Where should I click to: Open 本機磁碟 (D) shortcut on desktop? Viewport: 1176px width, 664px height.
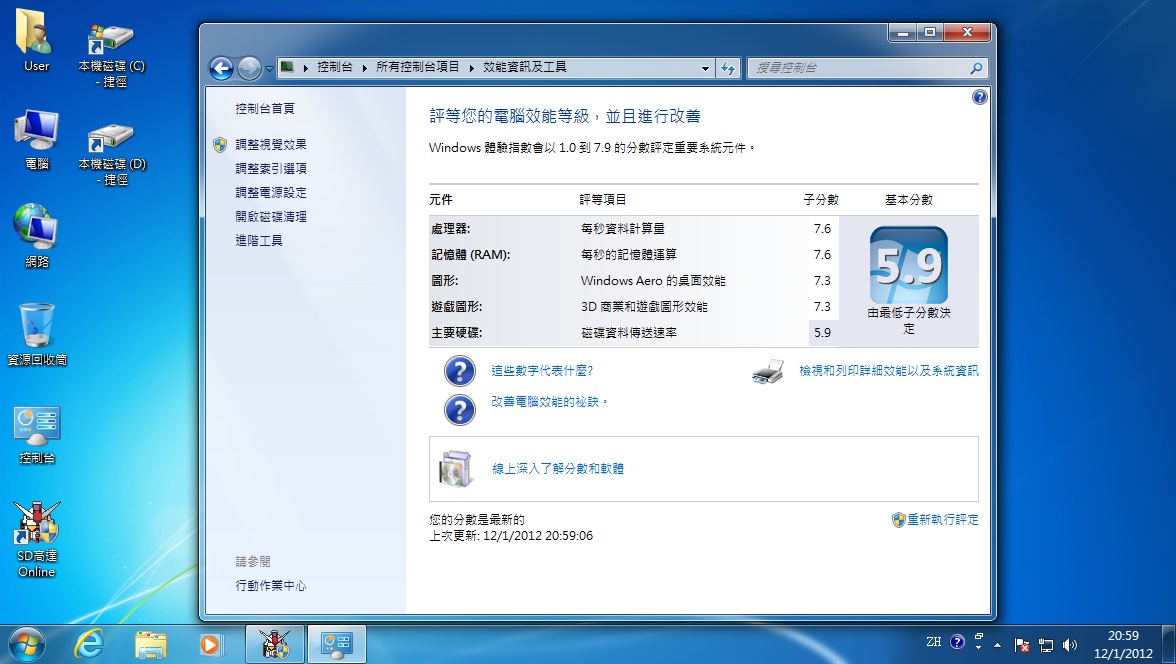pyautogui.click(x=111, y=153)
